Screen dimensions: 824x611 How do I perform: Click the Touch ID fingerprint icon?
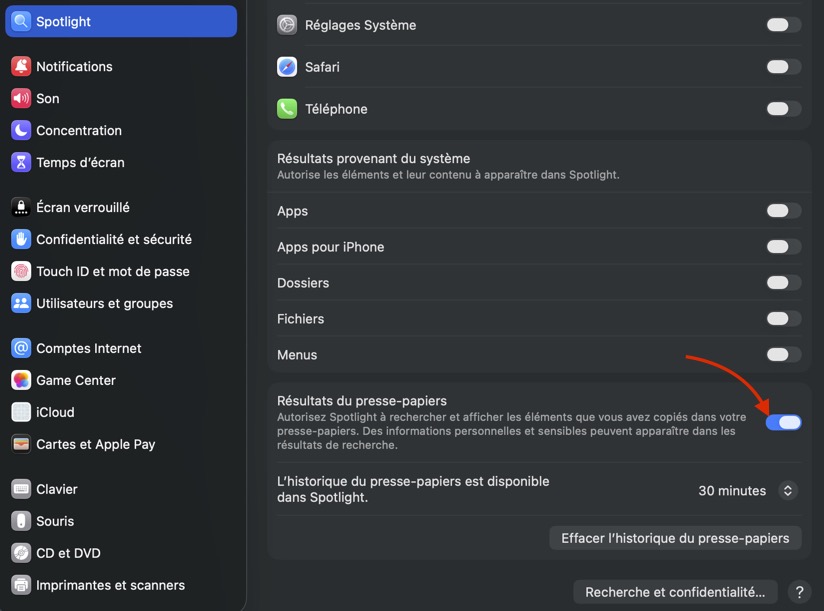(21, 272)
